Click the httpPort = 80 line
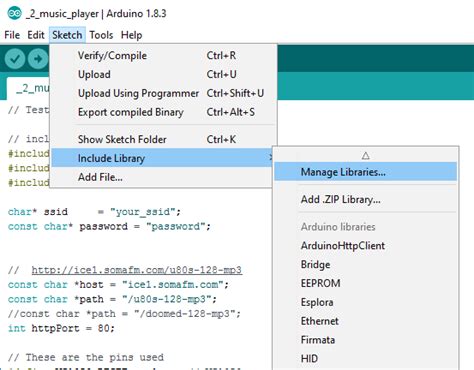 click(x=61, y=328)
